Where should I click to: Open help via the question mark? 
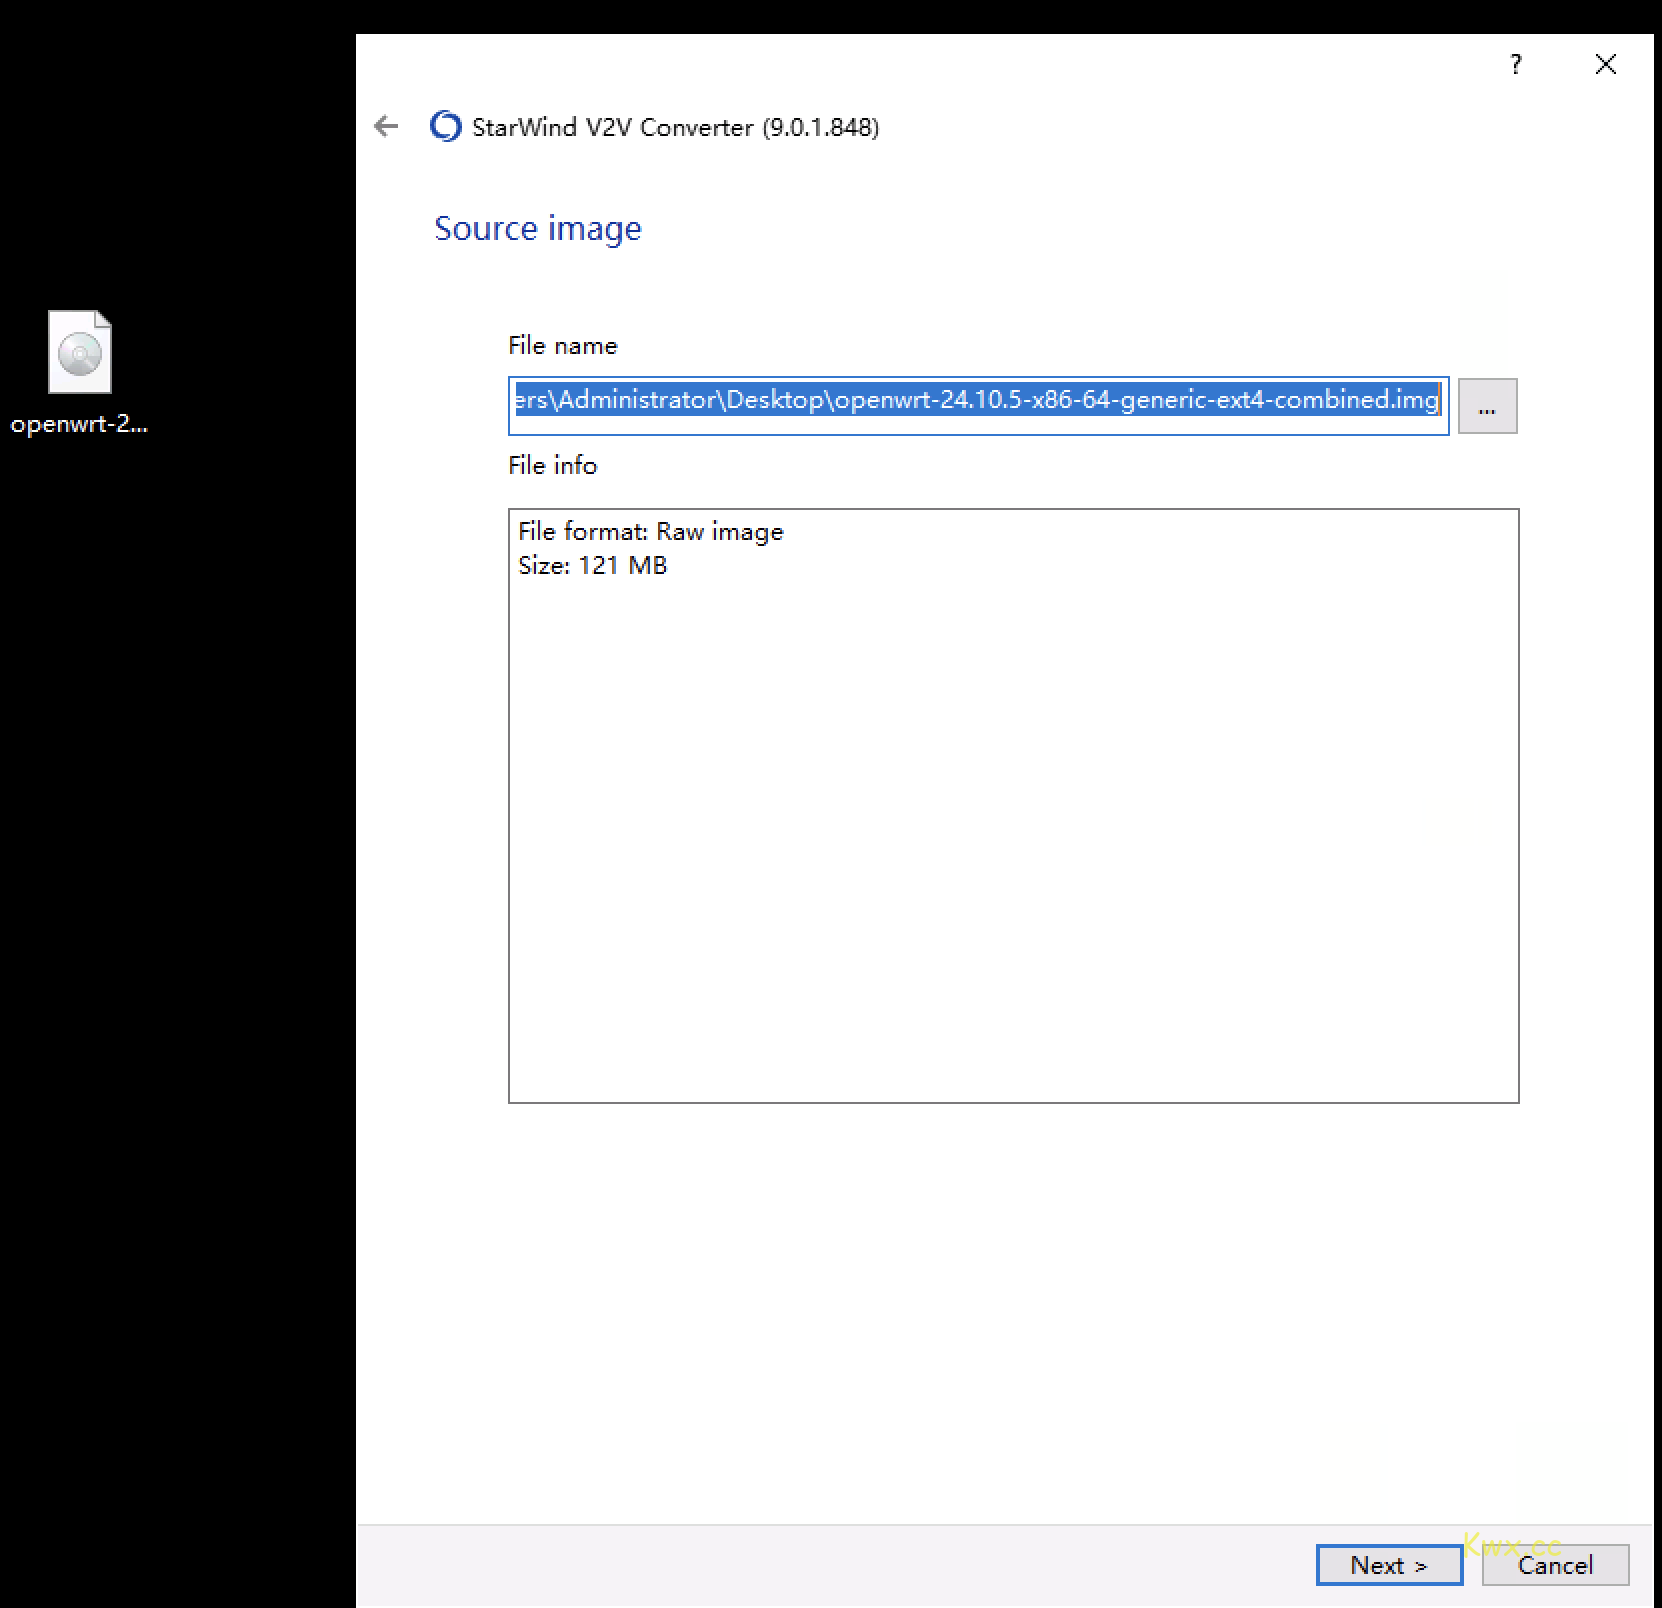1516,65
